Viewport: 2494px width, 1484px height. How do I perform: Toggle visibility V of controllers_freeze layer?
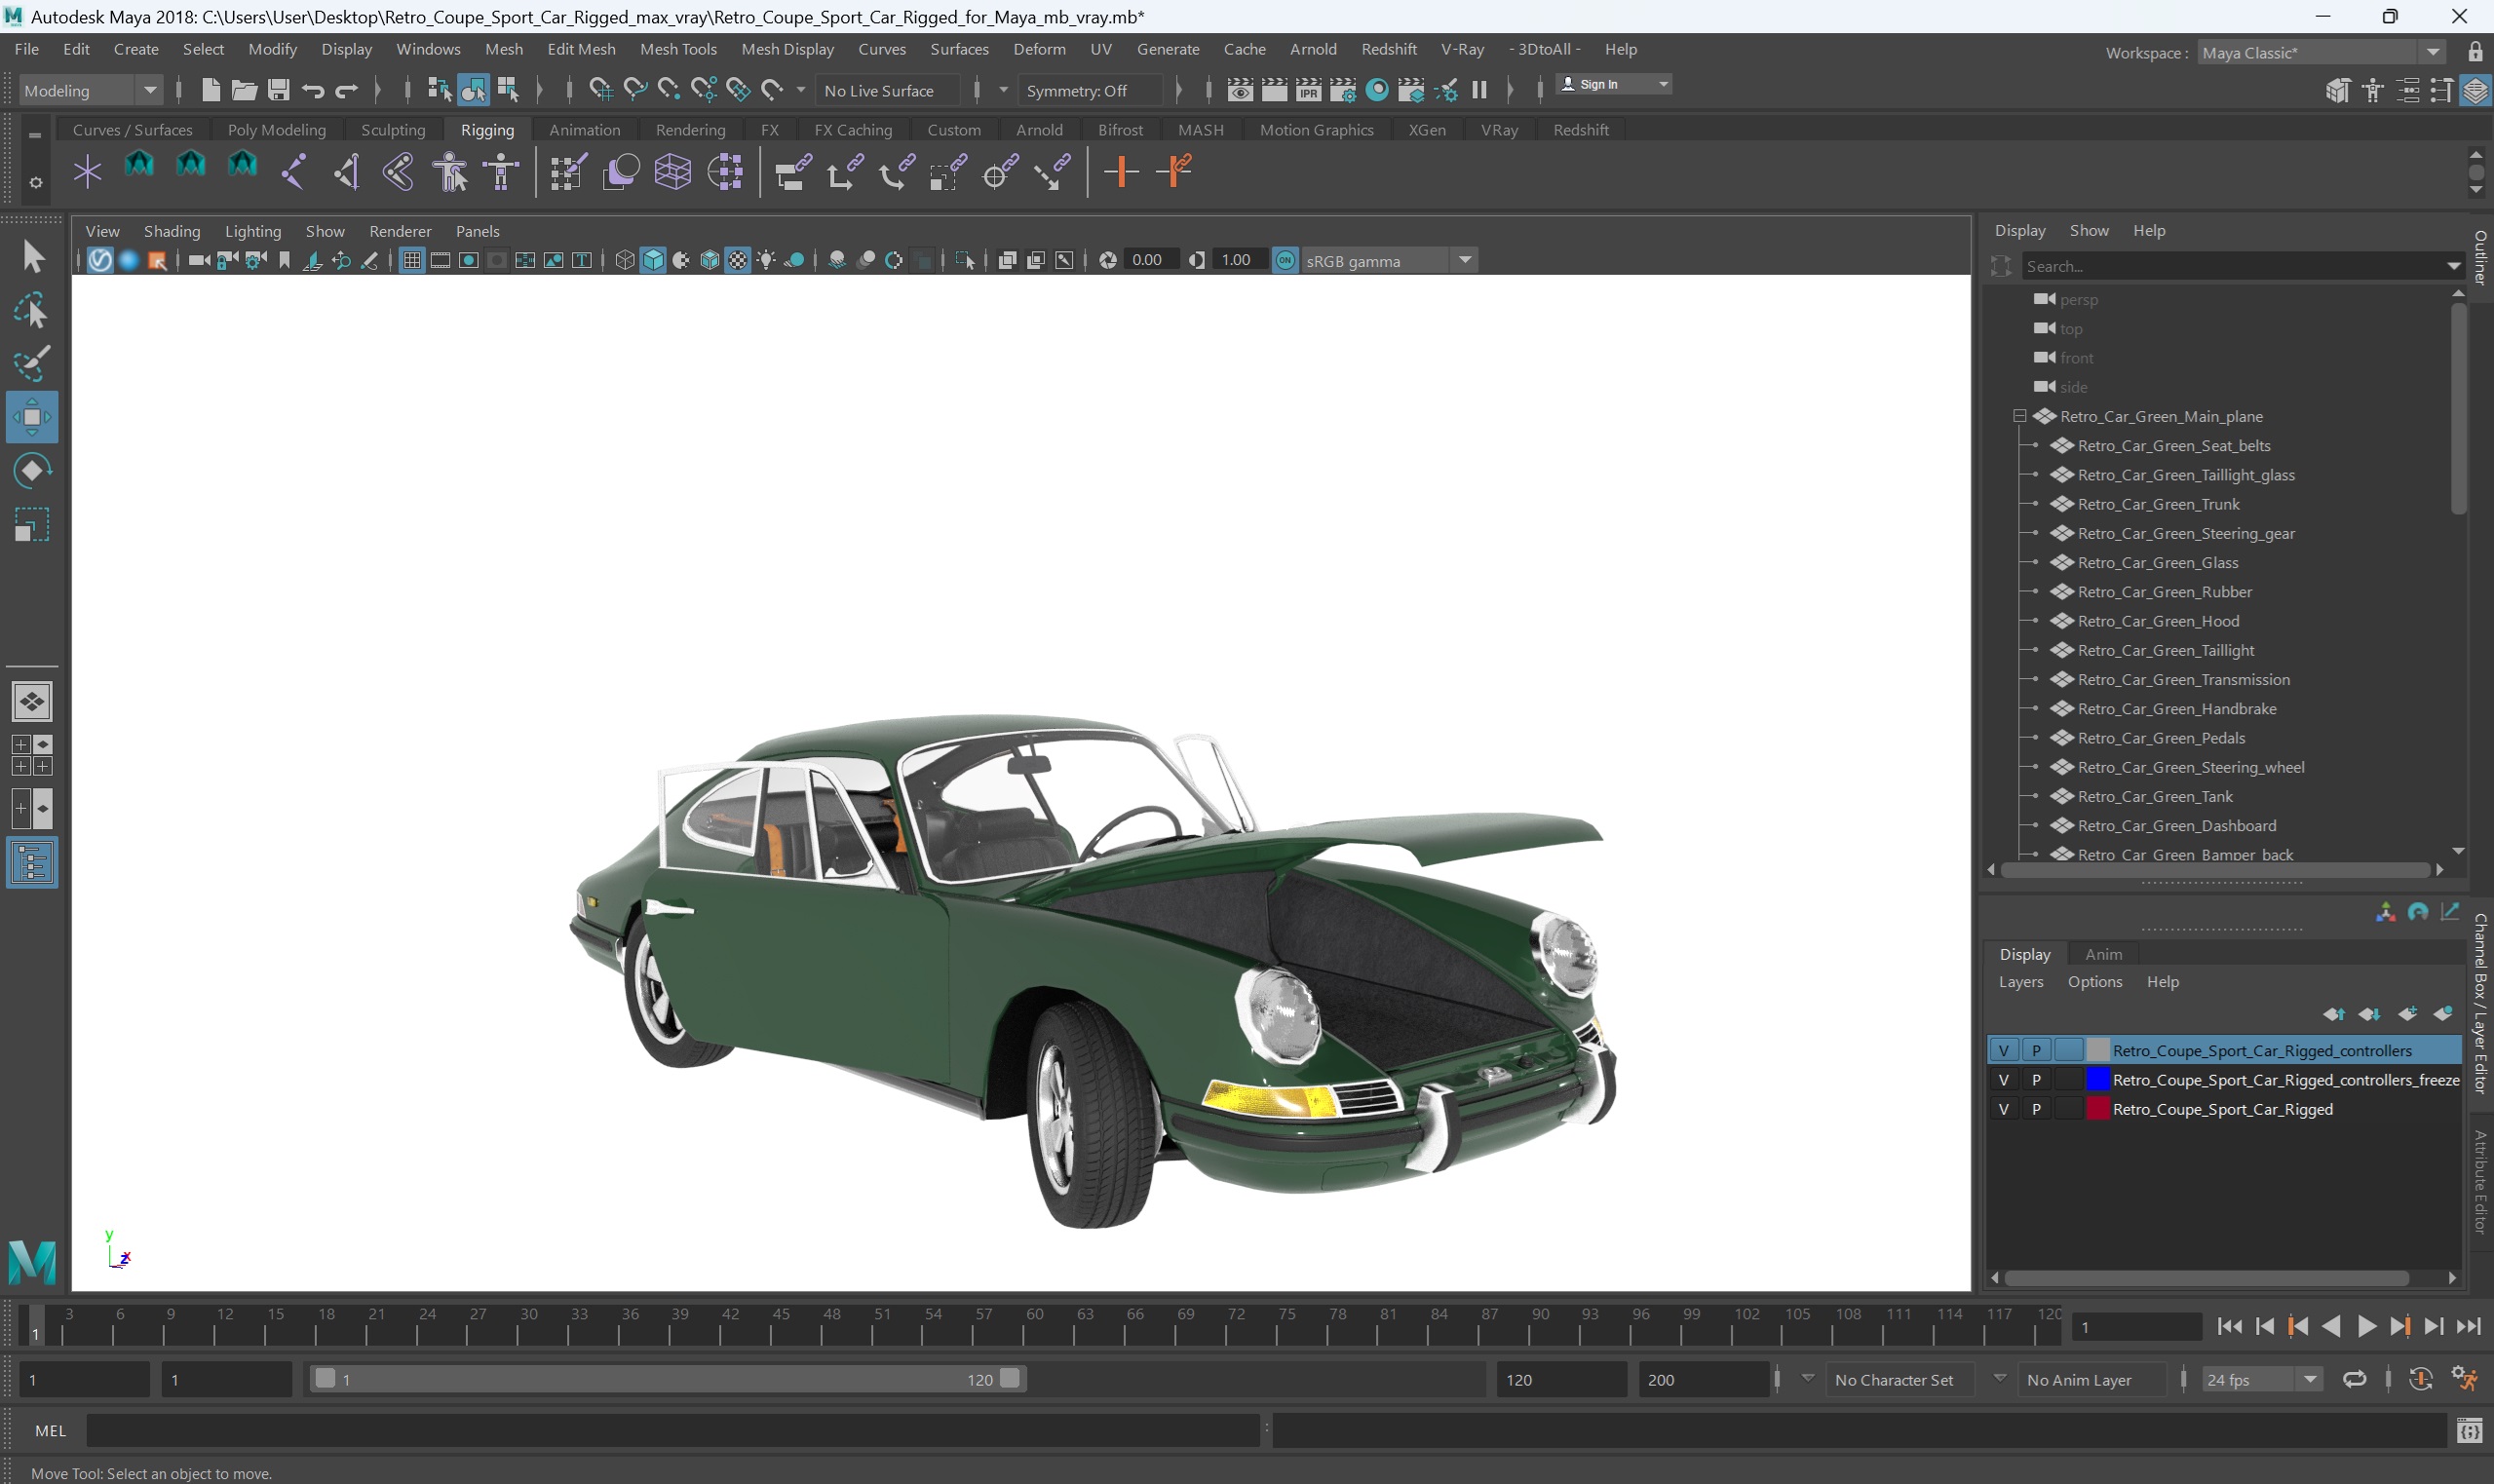point(2003,1079)
